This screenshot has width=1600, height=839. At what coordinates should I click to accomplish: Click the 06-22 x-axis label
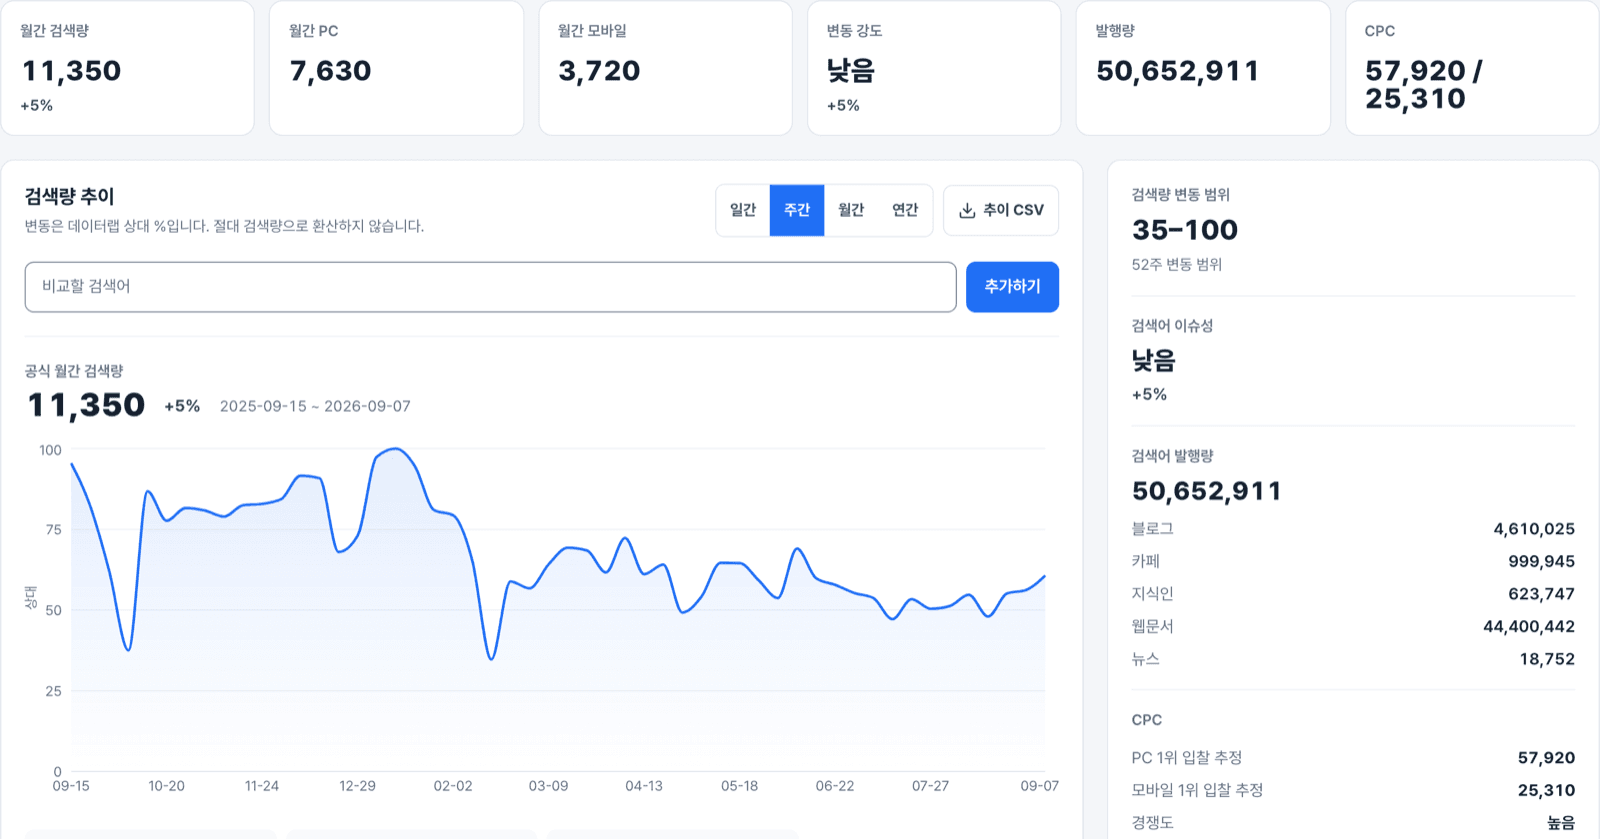835,786
